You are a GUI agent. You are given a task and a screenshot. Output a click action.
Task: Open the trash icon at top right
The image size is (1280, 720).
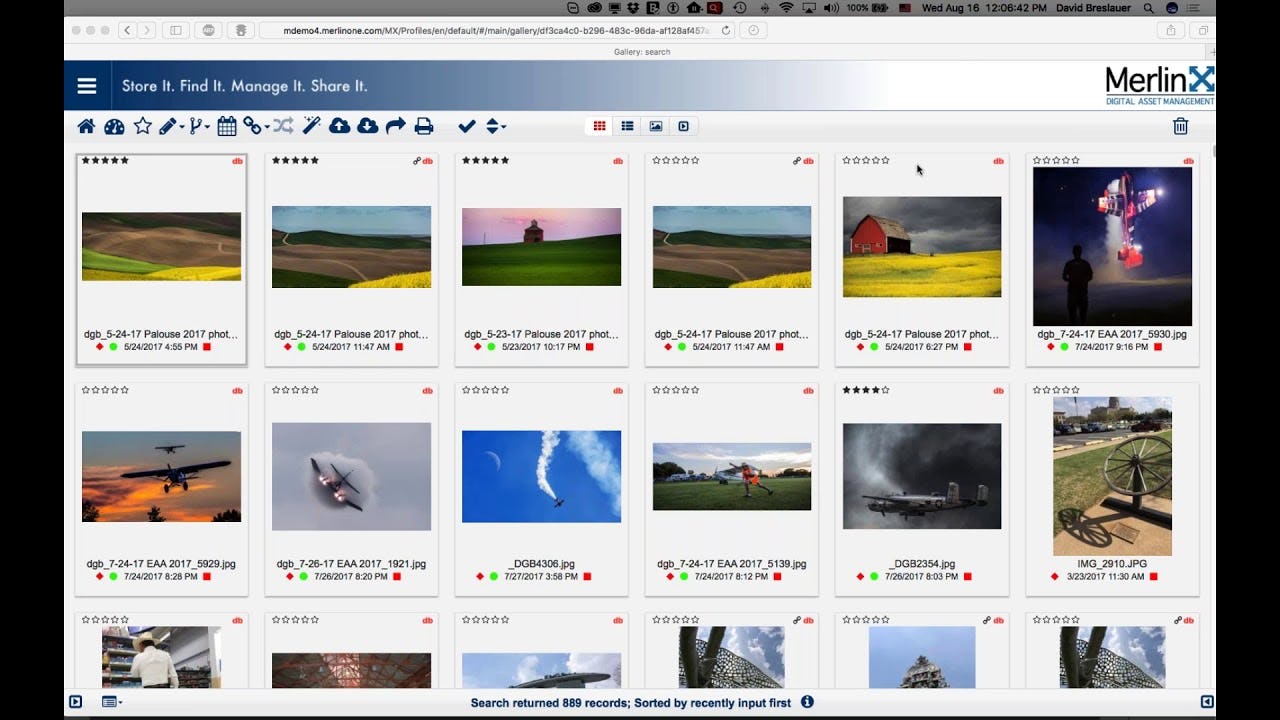coord(1180,126)
